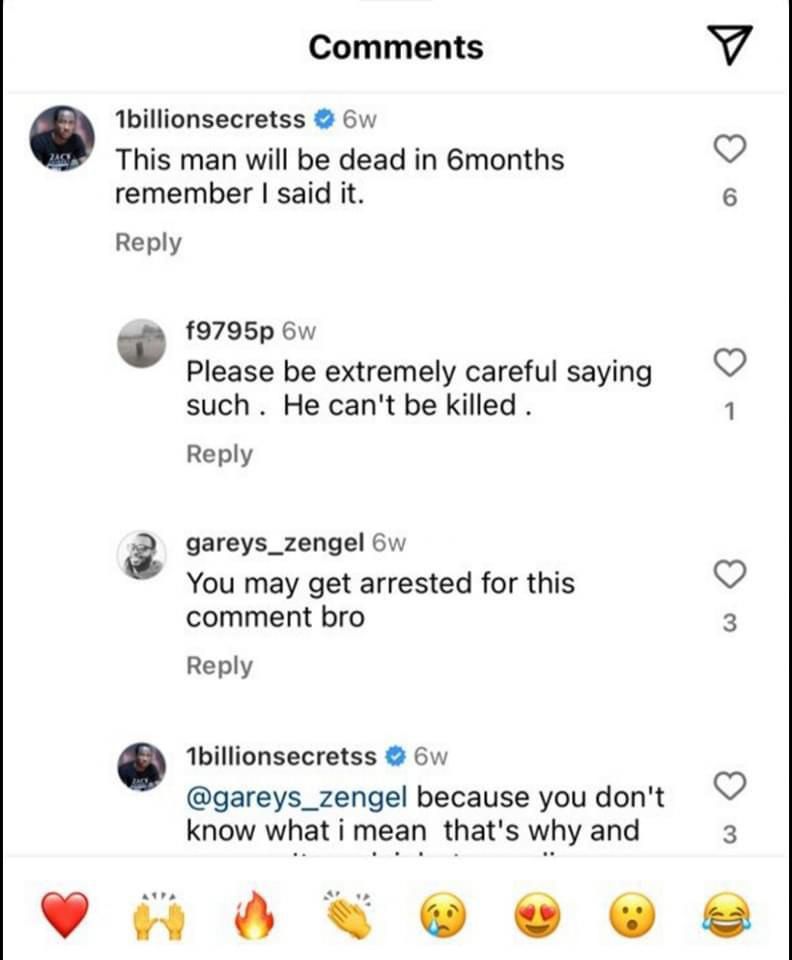The height and width of the screenshot is (960, 792).
Task: Tap the heart-eyes emoji reaction
Action: 538,913
